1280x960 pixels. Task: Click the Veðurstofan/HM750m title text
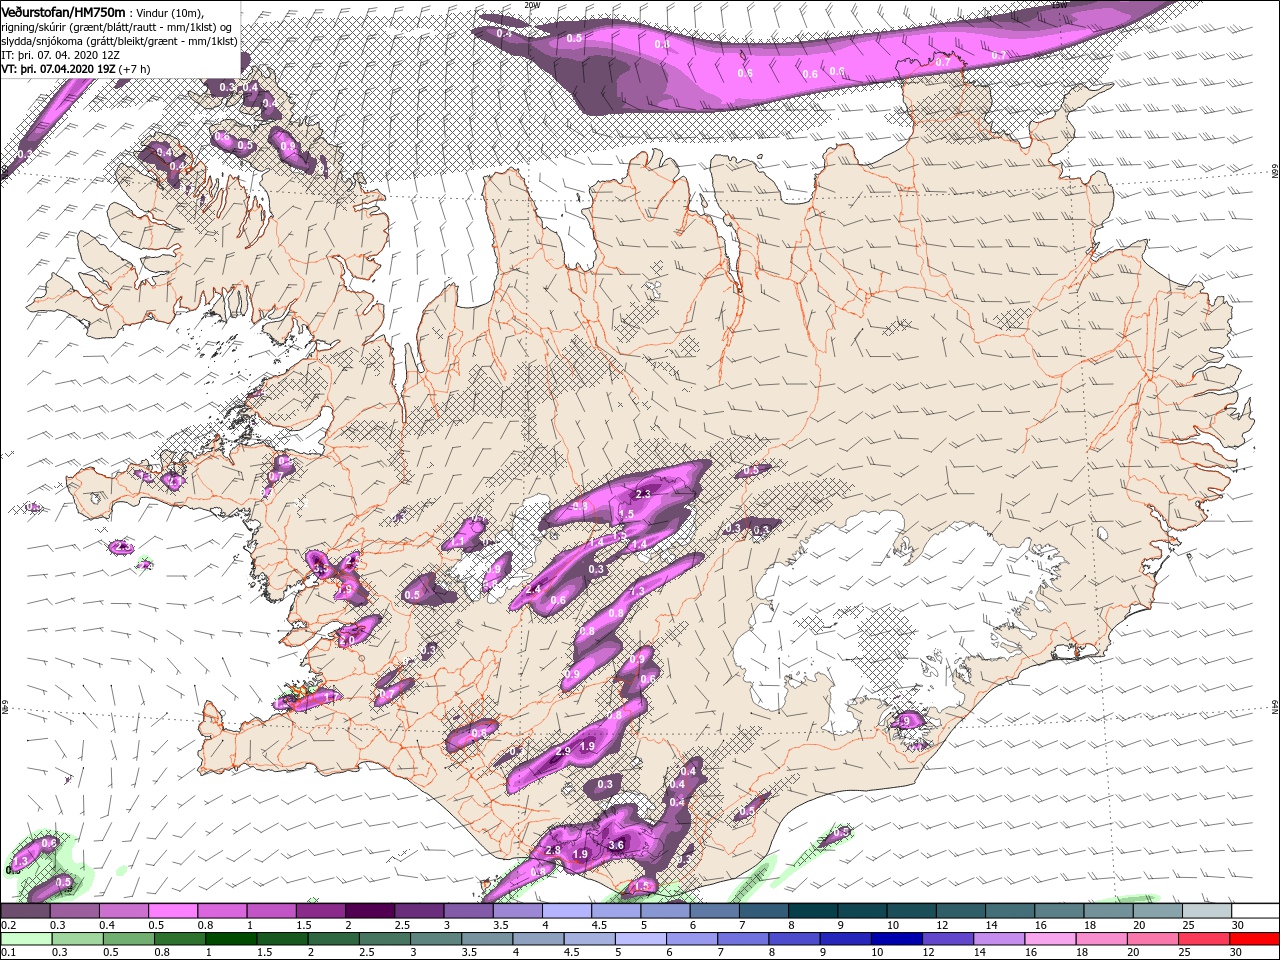pos(62,11)
